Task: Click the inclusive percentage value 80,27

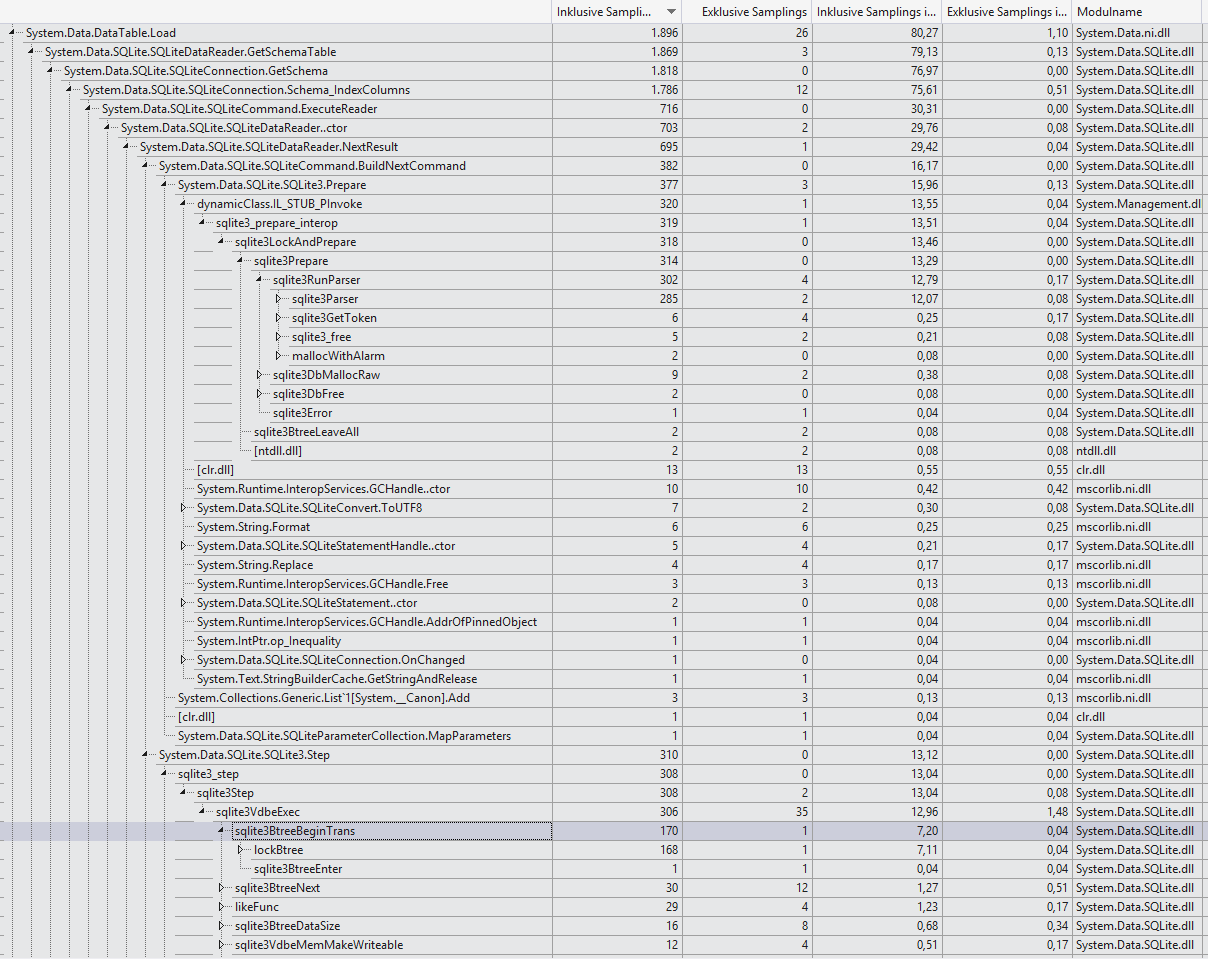Action: [x=922, y=33]
